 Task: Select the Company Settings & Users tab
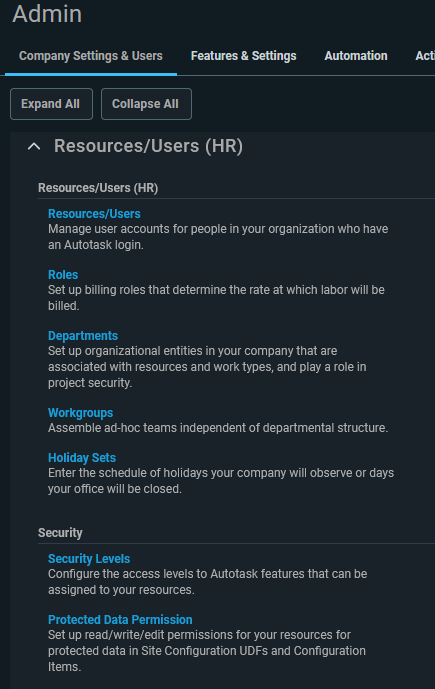coord(91,56)
